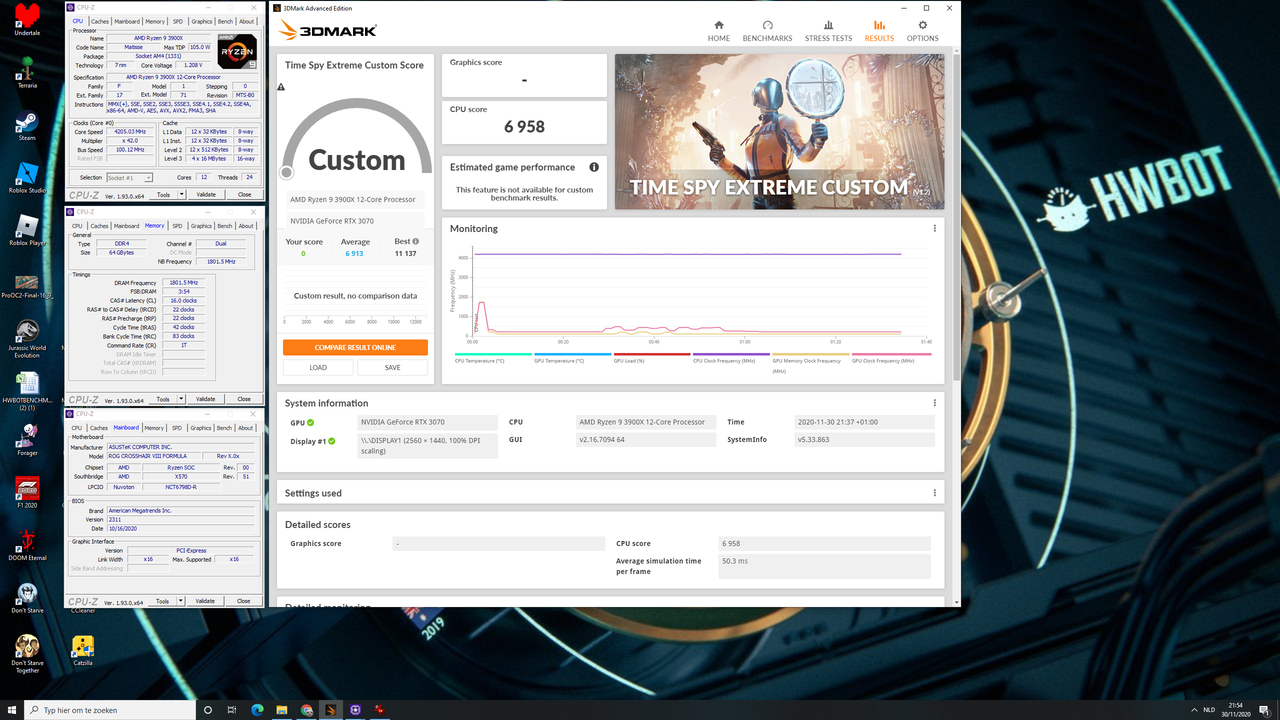This screenshot has height=720, width=1280.
Task: Open Graphics tab in top CPU-Z window
Action: coord(202,21)
